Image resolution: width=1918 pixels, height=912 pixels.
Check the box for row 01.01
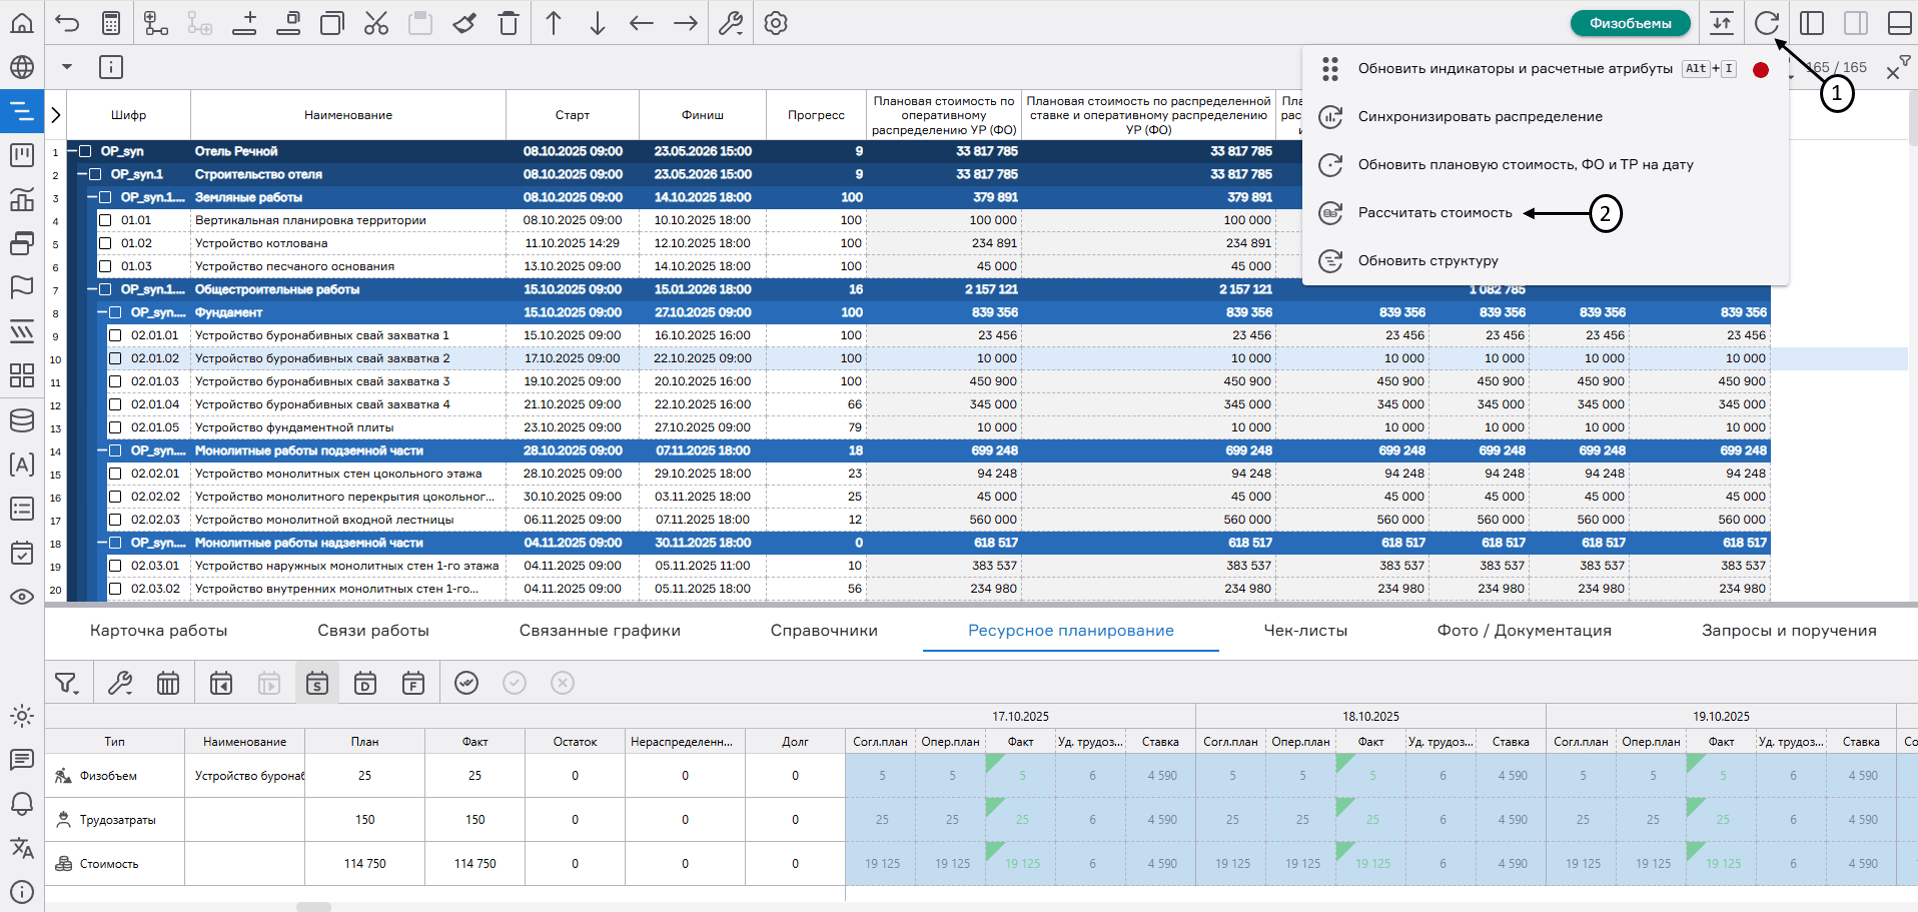pyautogui.click(x=105, y=220)
